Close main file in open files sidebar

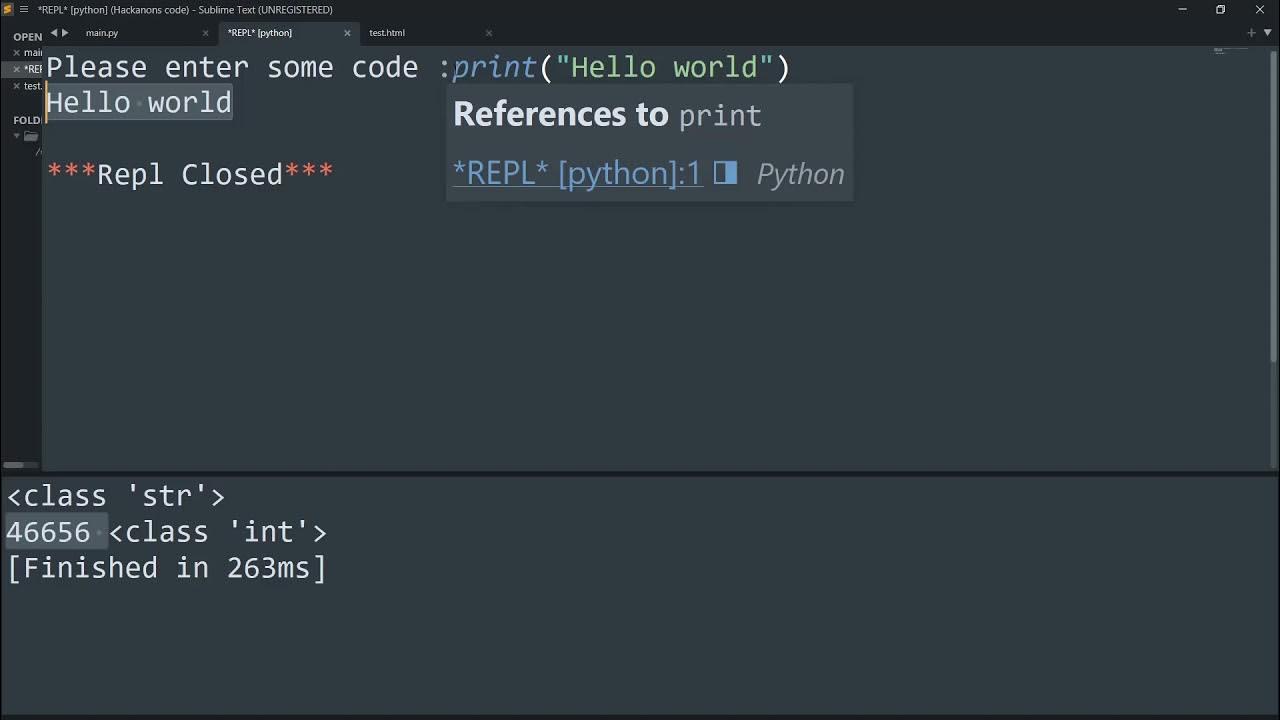click(x=16, y=52)
